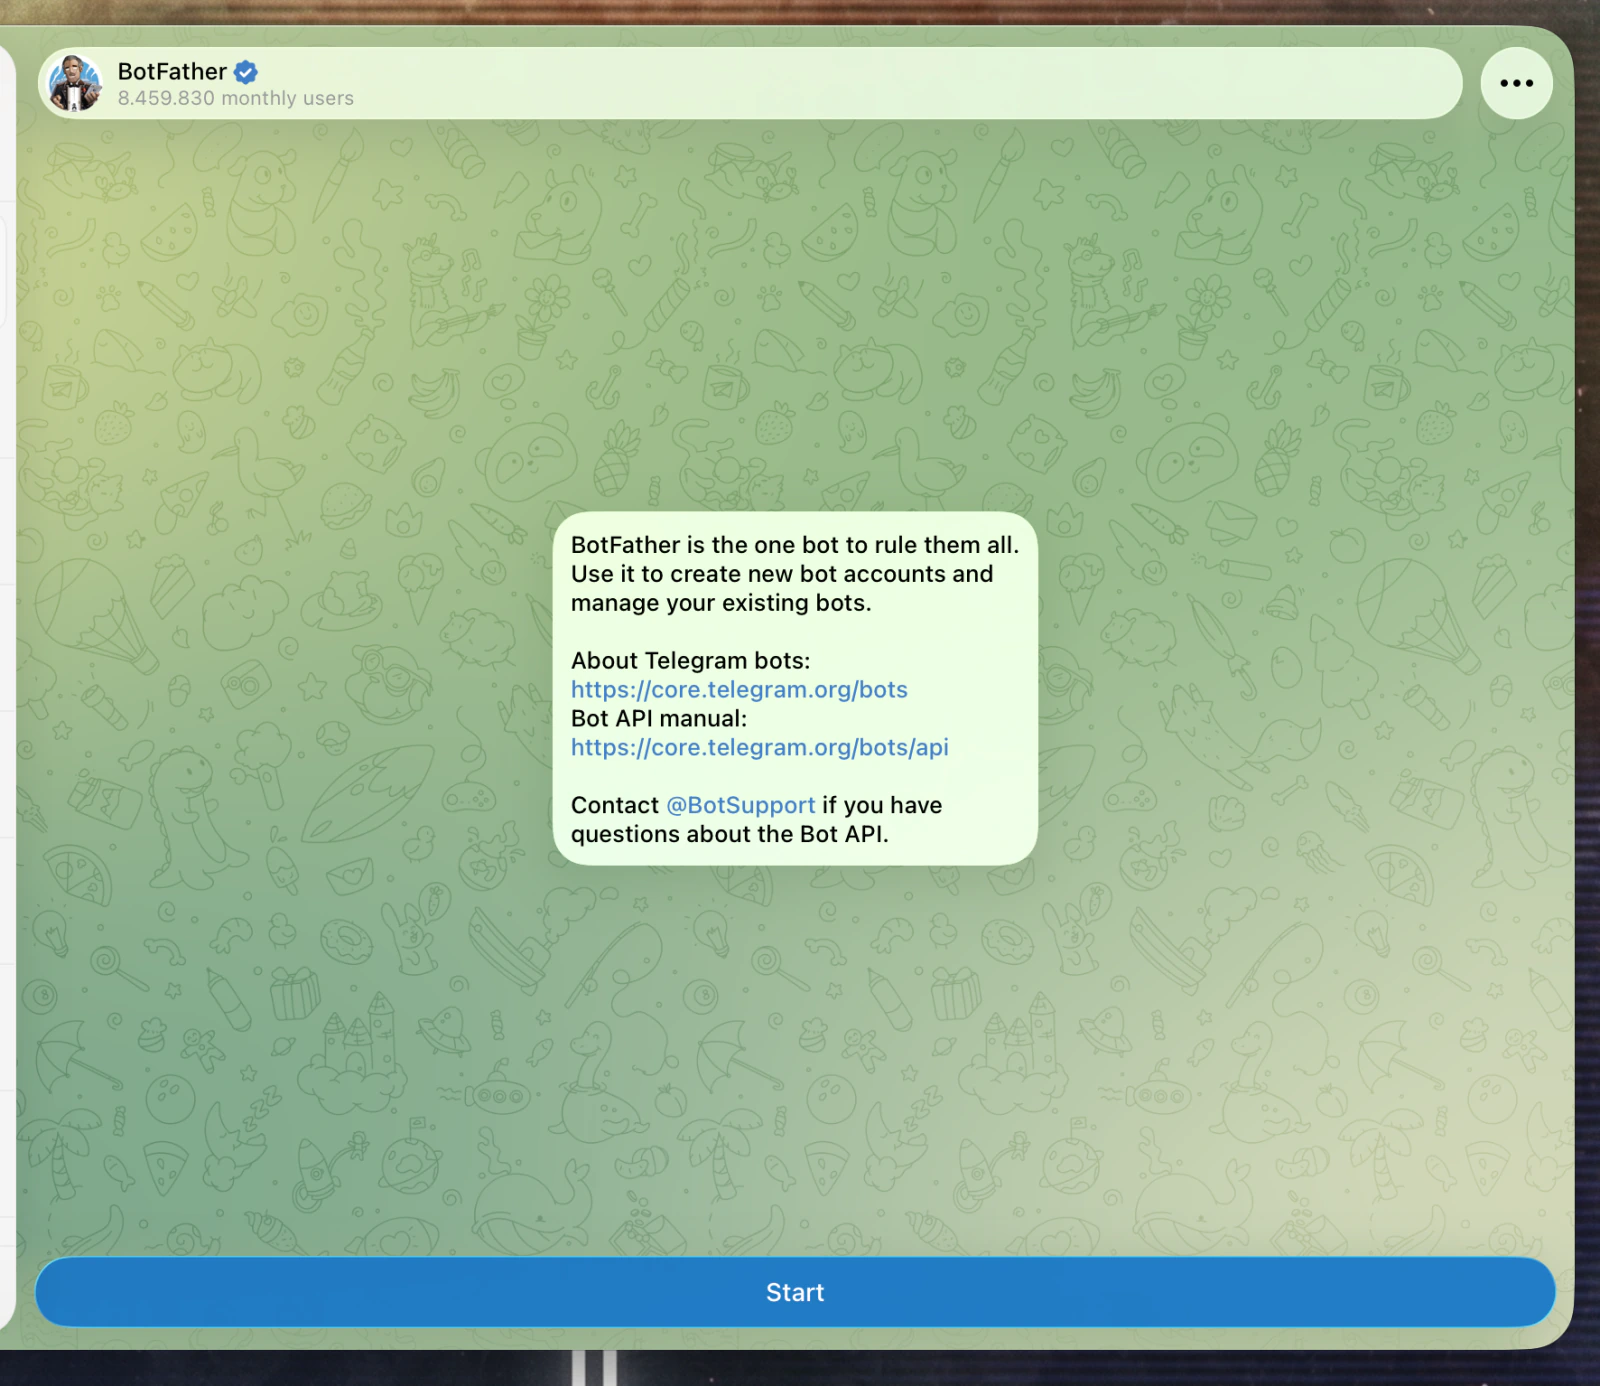The width and height of the screenshot is (1600, 1386).
Task: Open the BotFather profile avatar
Action: pos(76,83)
